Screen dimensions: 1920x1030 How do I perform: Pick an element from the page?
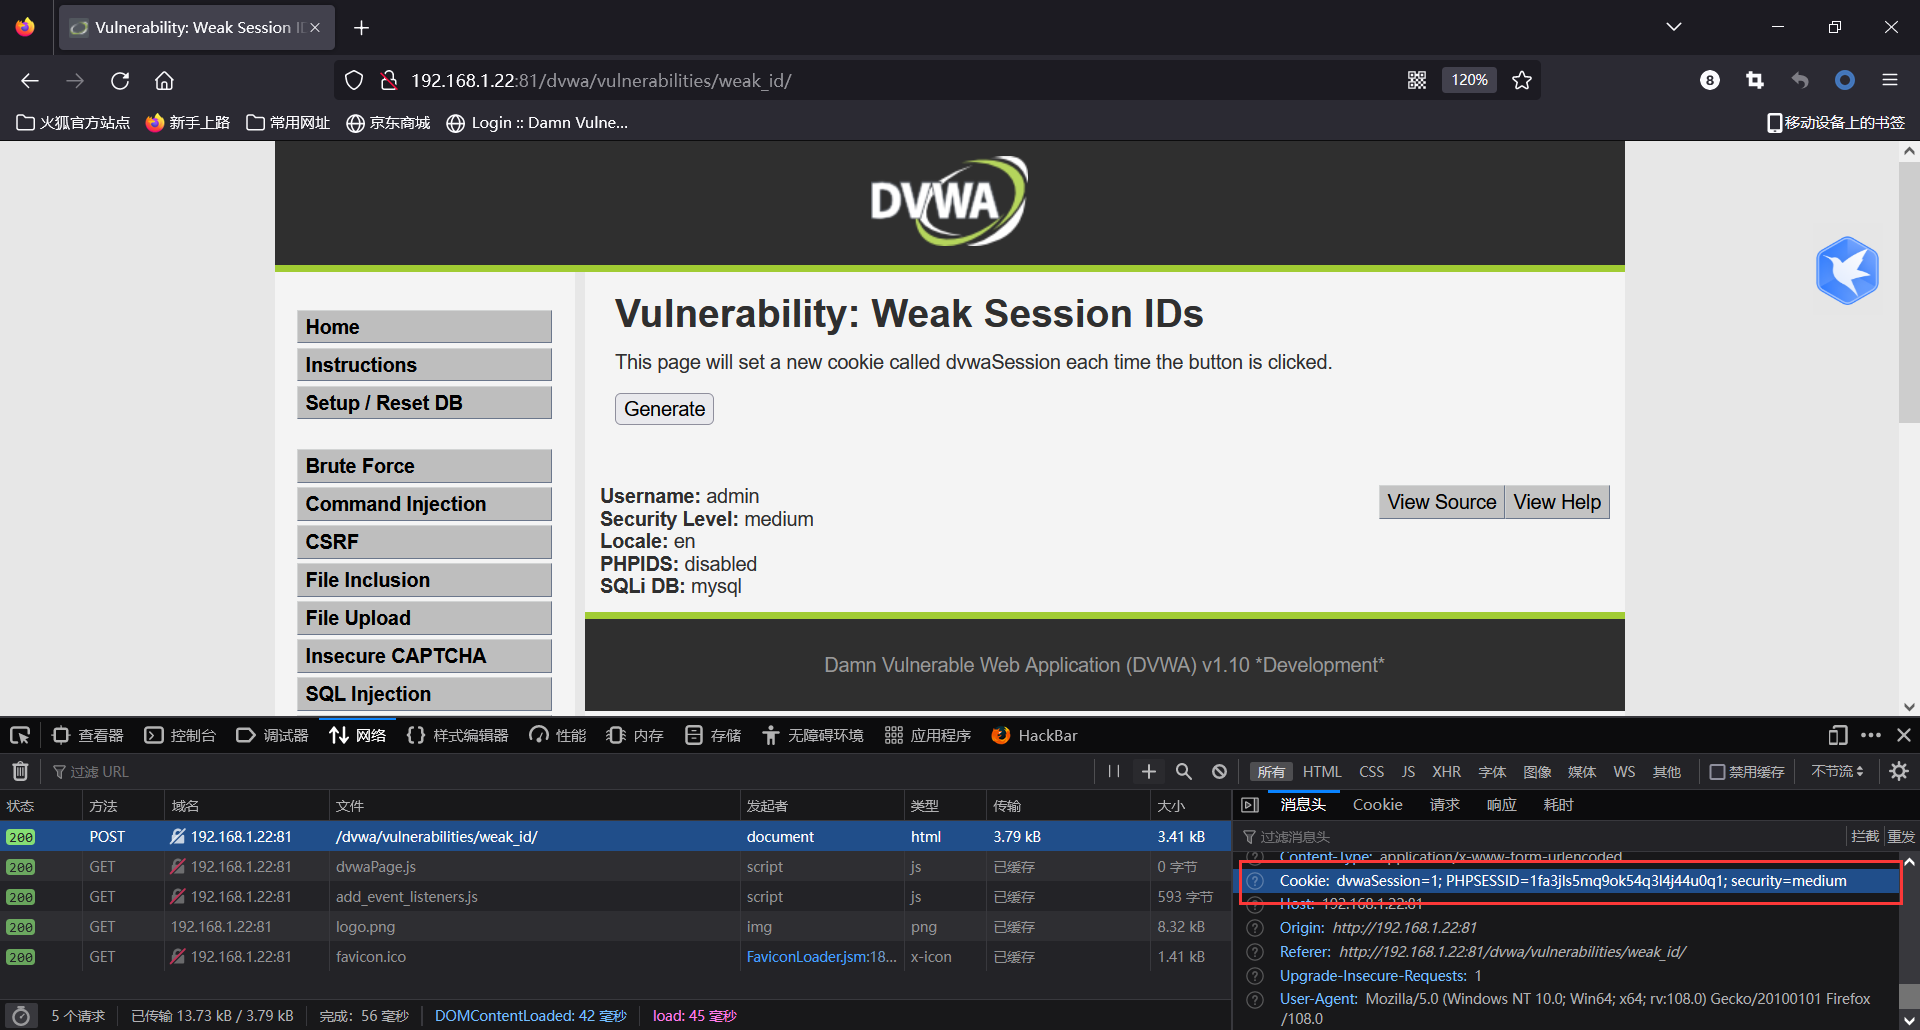[20, 736]
